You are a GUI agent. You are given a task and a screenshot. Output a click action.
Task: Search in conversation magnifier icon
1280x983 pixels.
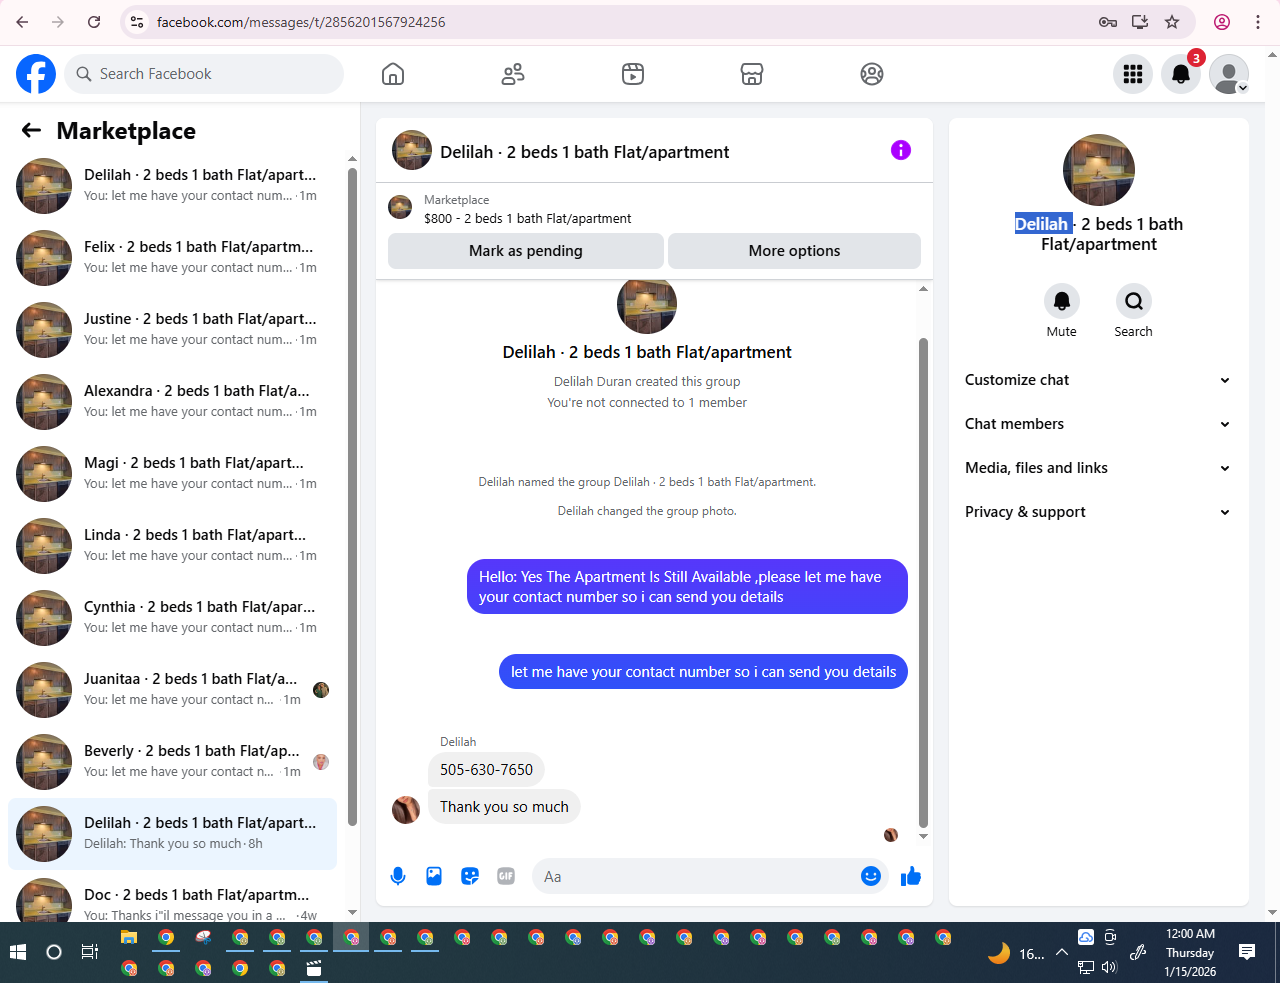[x=1134, y=301]
